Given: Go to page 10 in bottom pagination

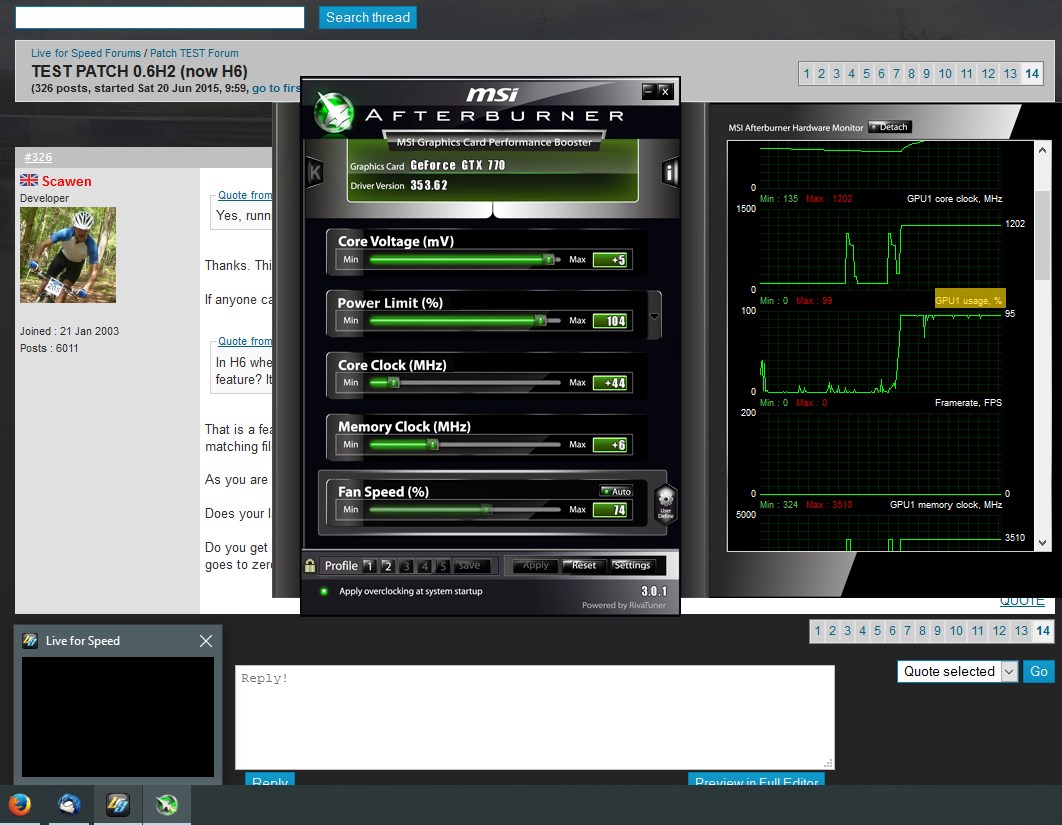Looking at the screenshot, I should pyautogui.click(x=956, y=631).
